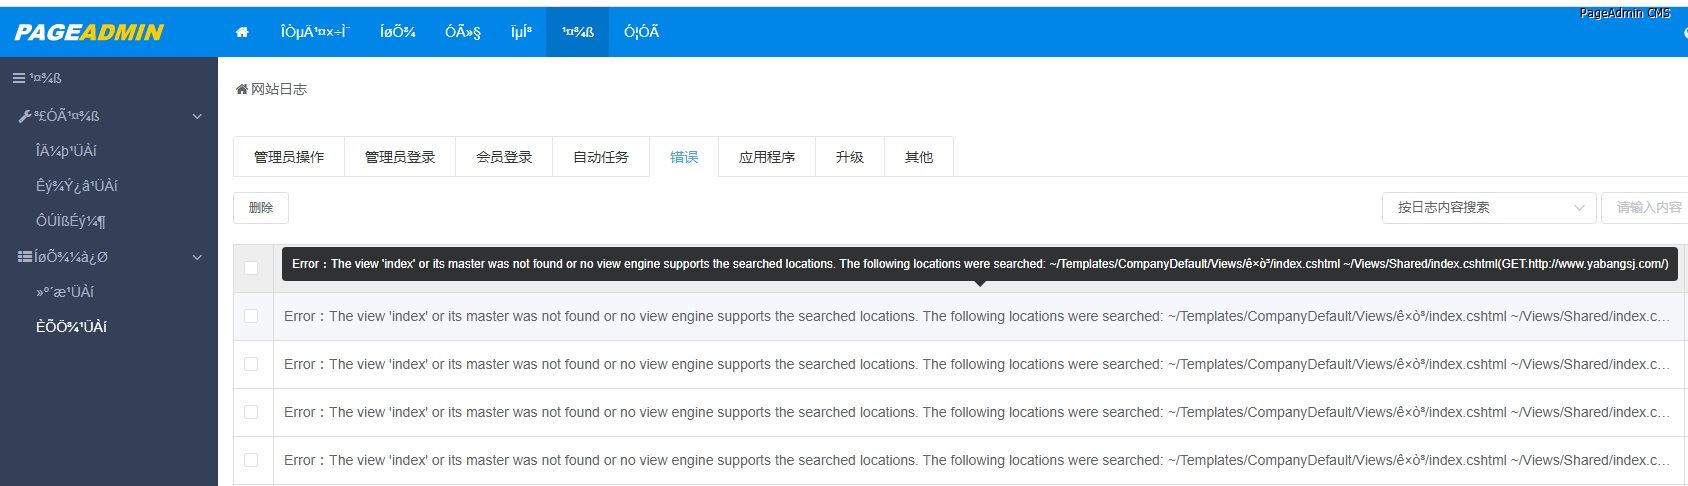The width and height of the screenshot is (1688, 486).
Task: Select the 会员登录 tab
Action: click(504, 157)
